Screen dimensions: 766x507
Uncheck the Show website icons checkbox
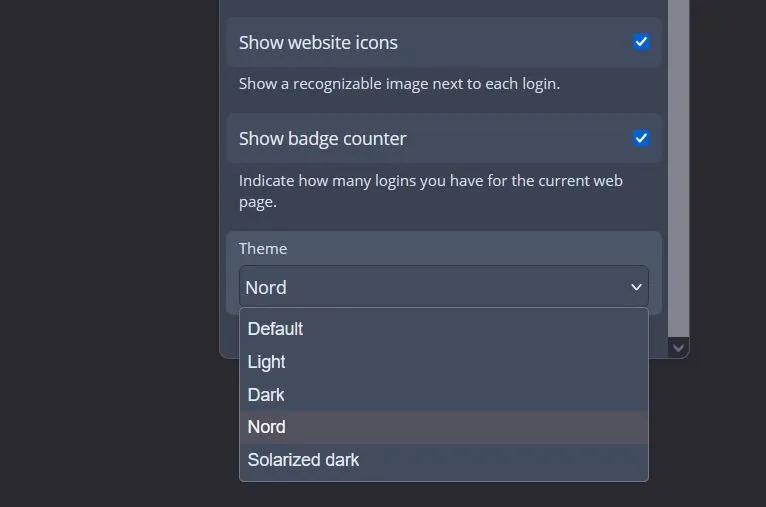[641, 42]
